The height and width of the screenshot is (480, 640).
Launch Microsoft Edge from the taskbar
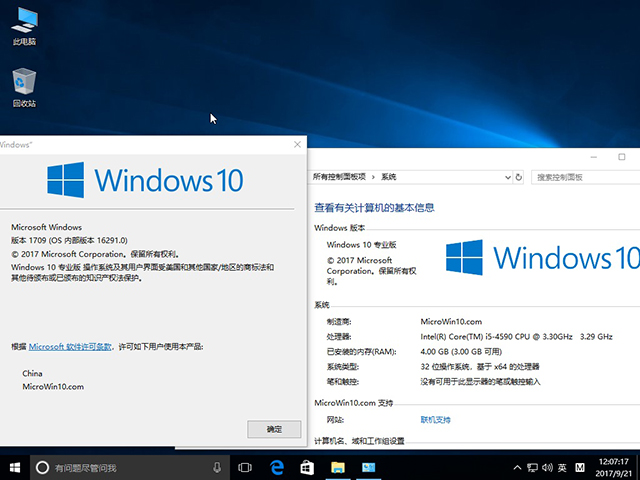tap(277, 467)
